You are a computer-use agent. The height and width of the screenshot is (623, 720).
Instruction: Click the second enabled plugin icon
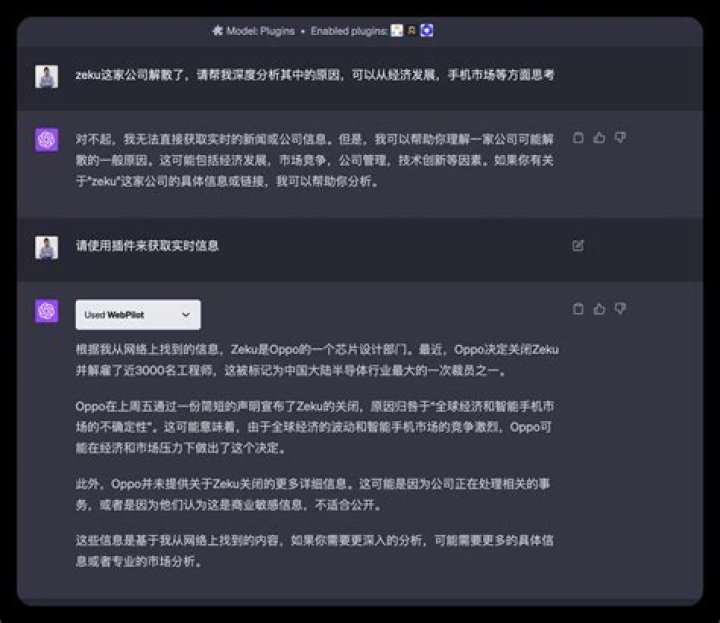411,31
